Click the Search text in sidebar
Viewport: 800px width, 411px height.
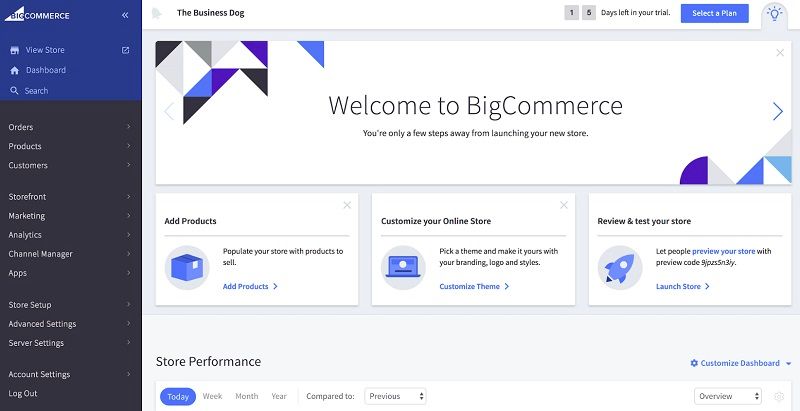pyautogui.click(x=36, y=91)
